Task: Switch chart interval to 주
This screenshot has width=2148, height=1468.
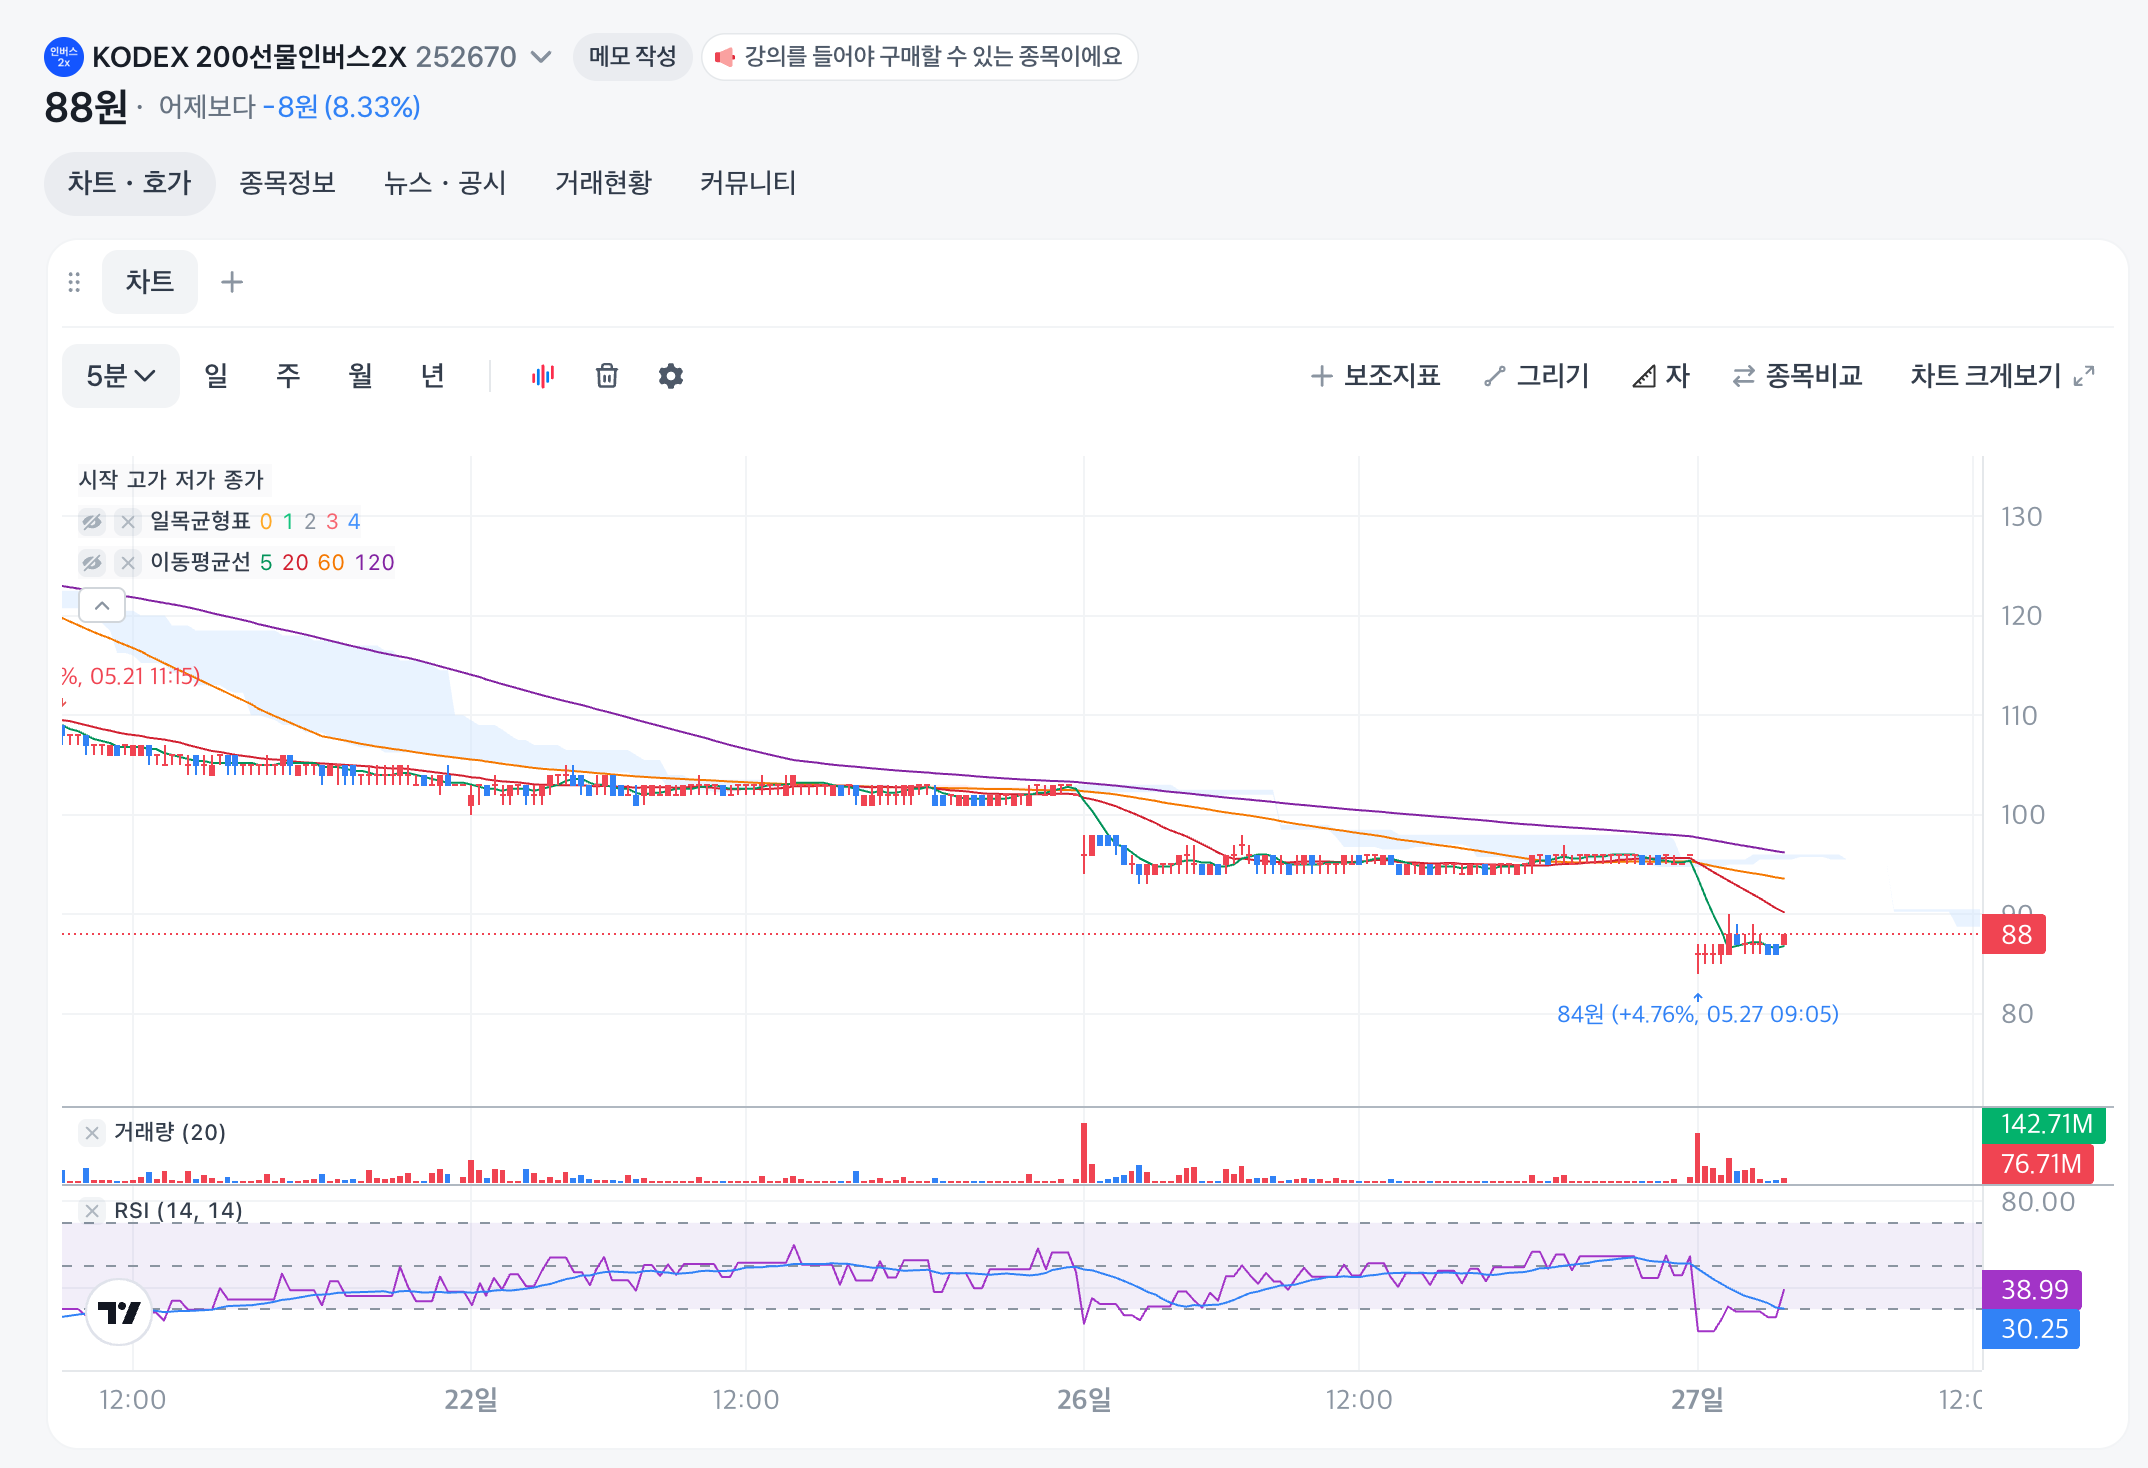Action: pos(288,376)
